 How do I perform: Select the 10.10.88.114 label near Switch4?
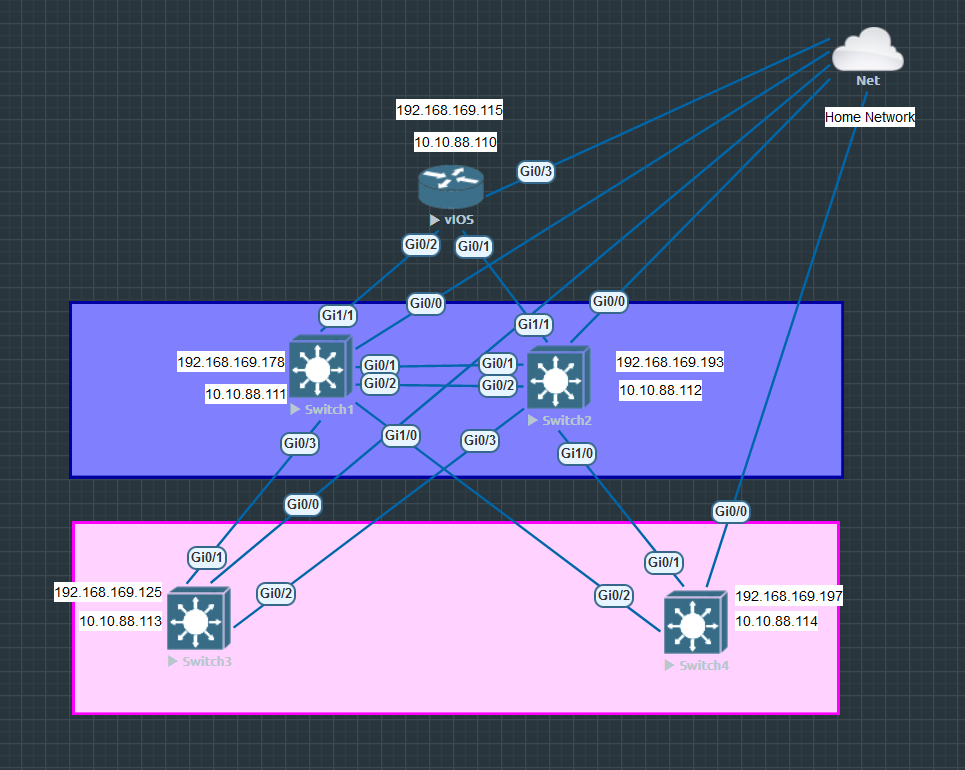tap(777, 620)
